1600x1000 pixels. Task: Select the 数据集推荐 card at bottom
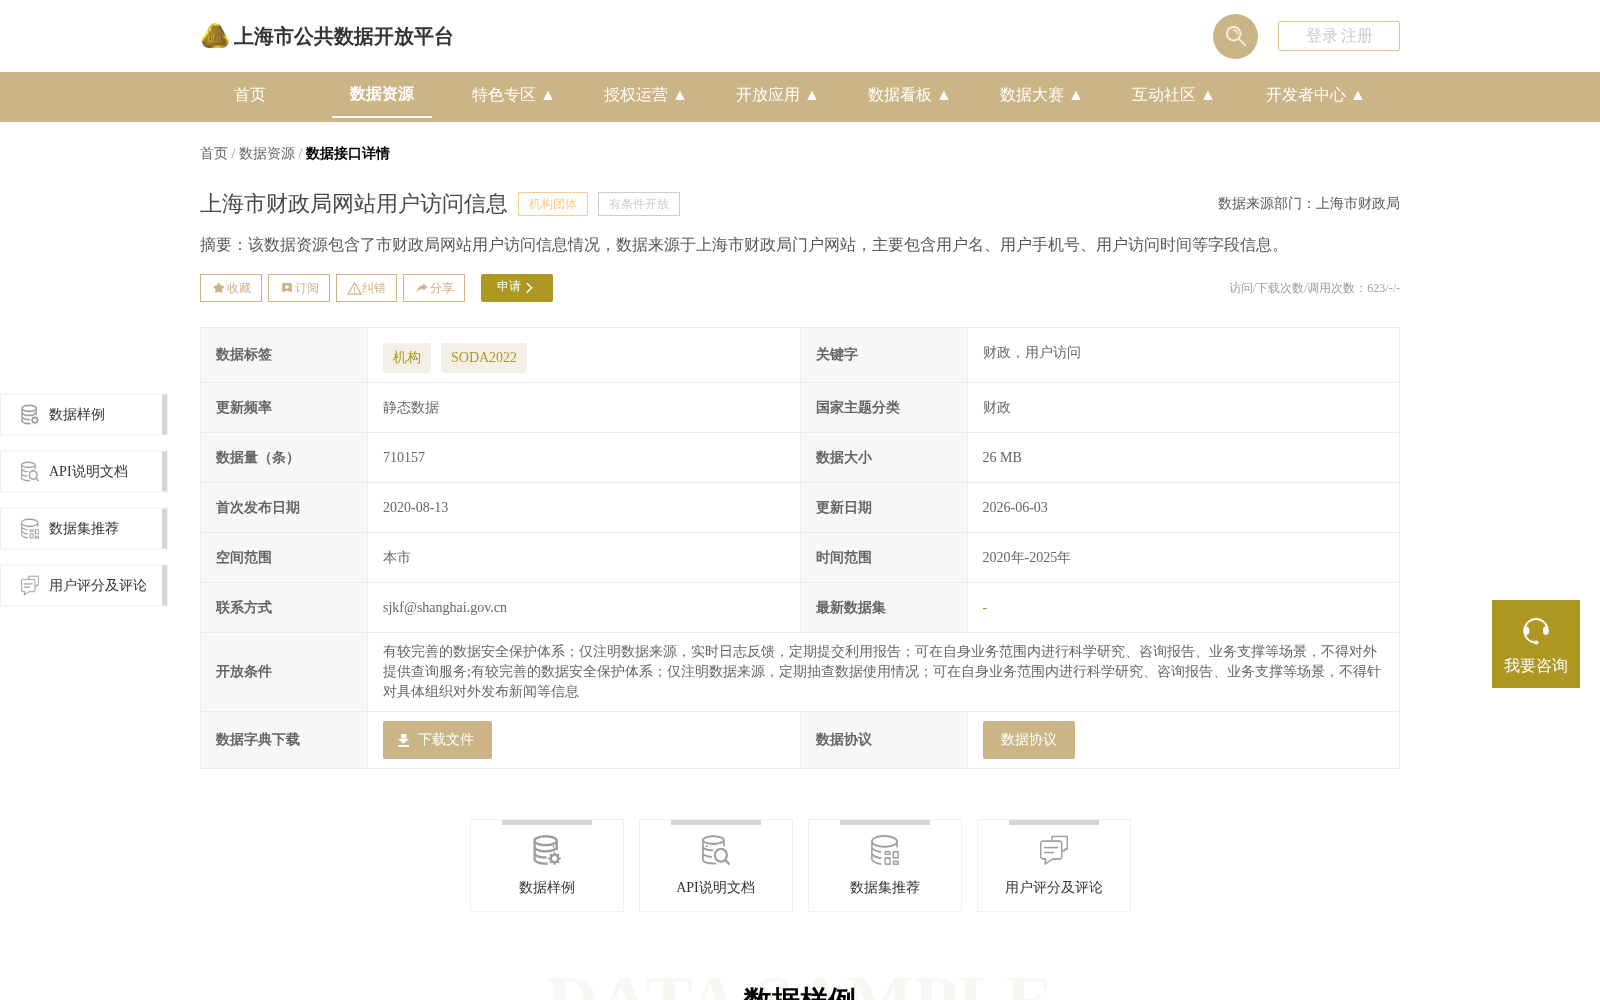pos(885,866)
